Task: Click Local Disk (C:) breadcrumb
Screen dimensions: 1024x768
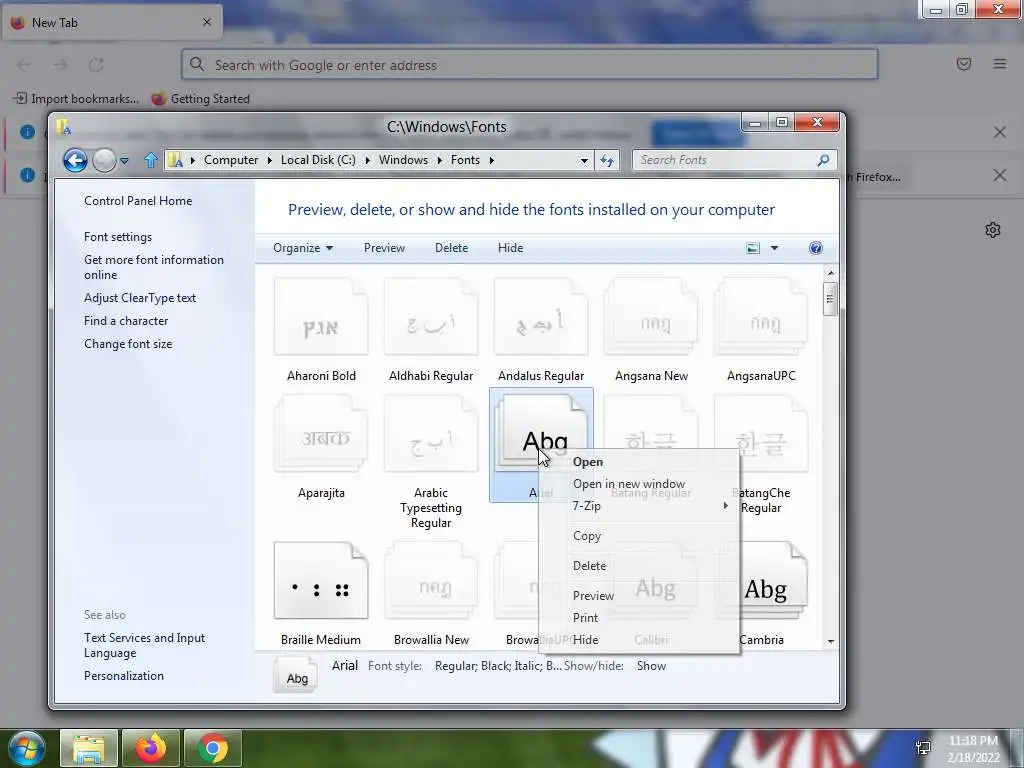Action: (318, 160)
